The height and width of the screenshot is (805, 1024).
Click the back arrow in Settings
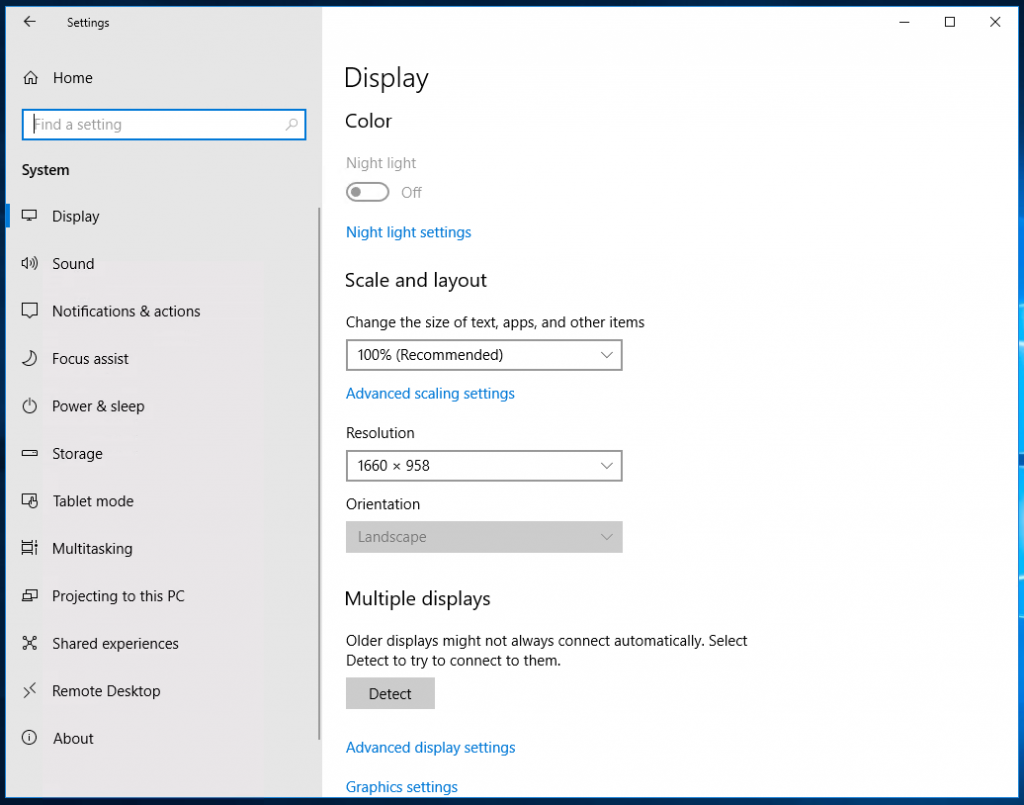coord(30,22)
